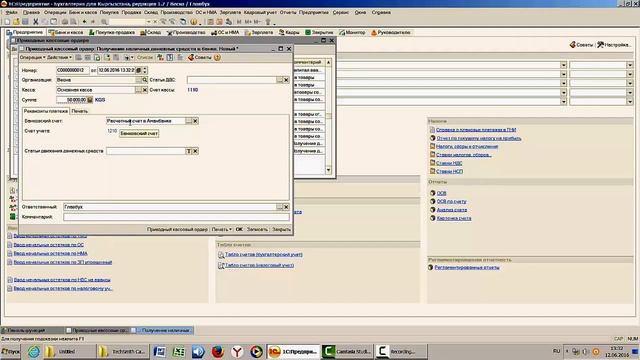Click the Cut scissors toolbar icon
640x360 pixels.
tap(36, 22)
